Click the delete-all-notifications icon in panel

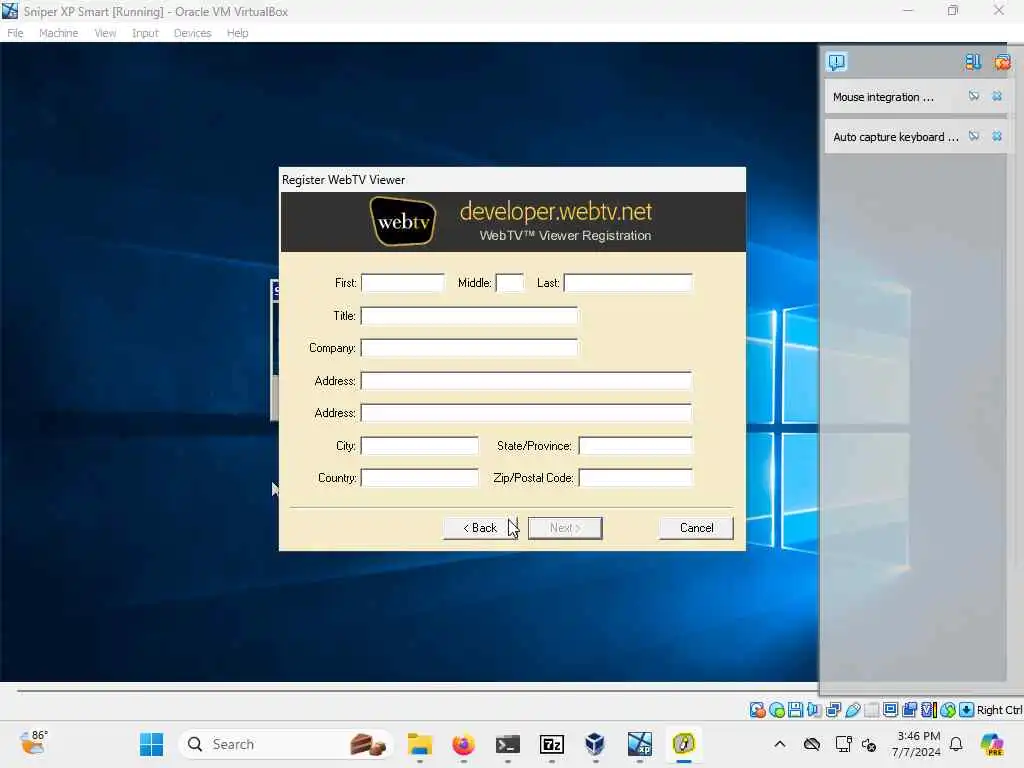click(x=1002, y=62)
